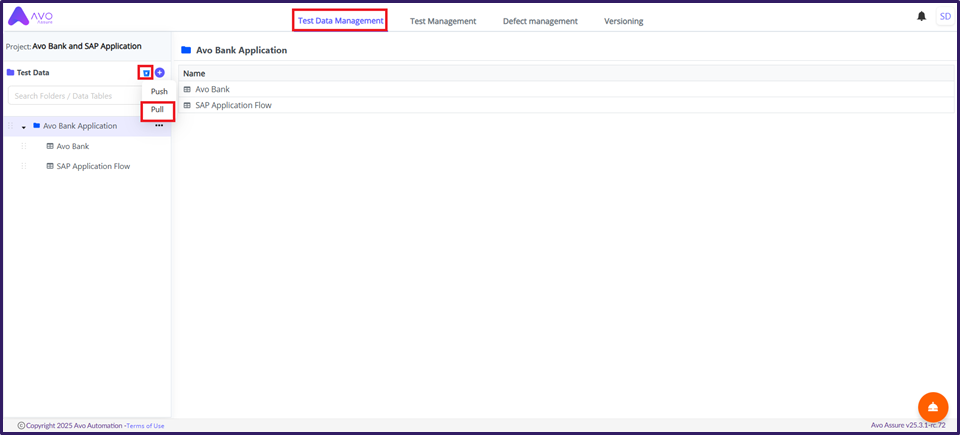Click the blue plus add icon
The image size is (960, 435).
click(x=160, y=73)
